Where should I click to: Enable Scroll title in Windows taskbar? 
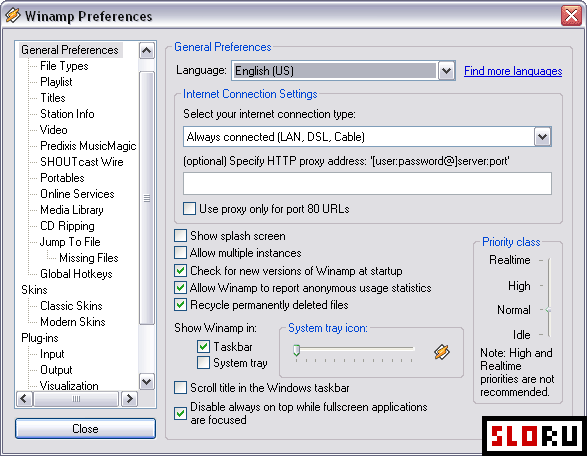[x=180, y=387]
